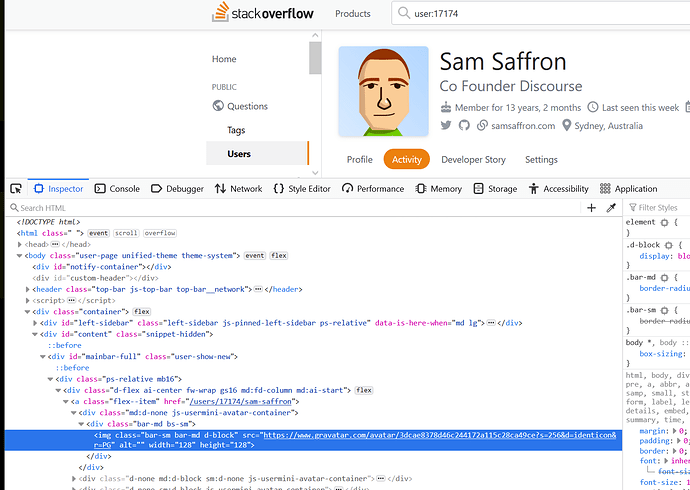Collapse the mainbar-full div node
The width and height of the screenshot is (690, 490).
43,357
